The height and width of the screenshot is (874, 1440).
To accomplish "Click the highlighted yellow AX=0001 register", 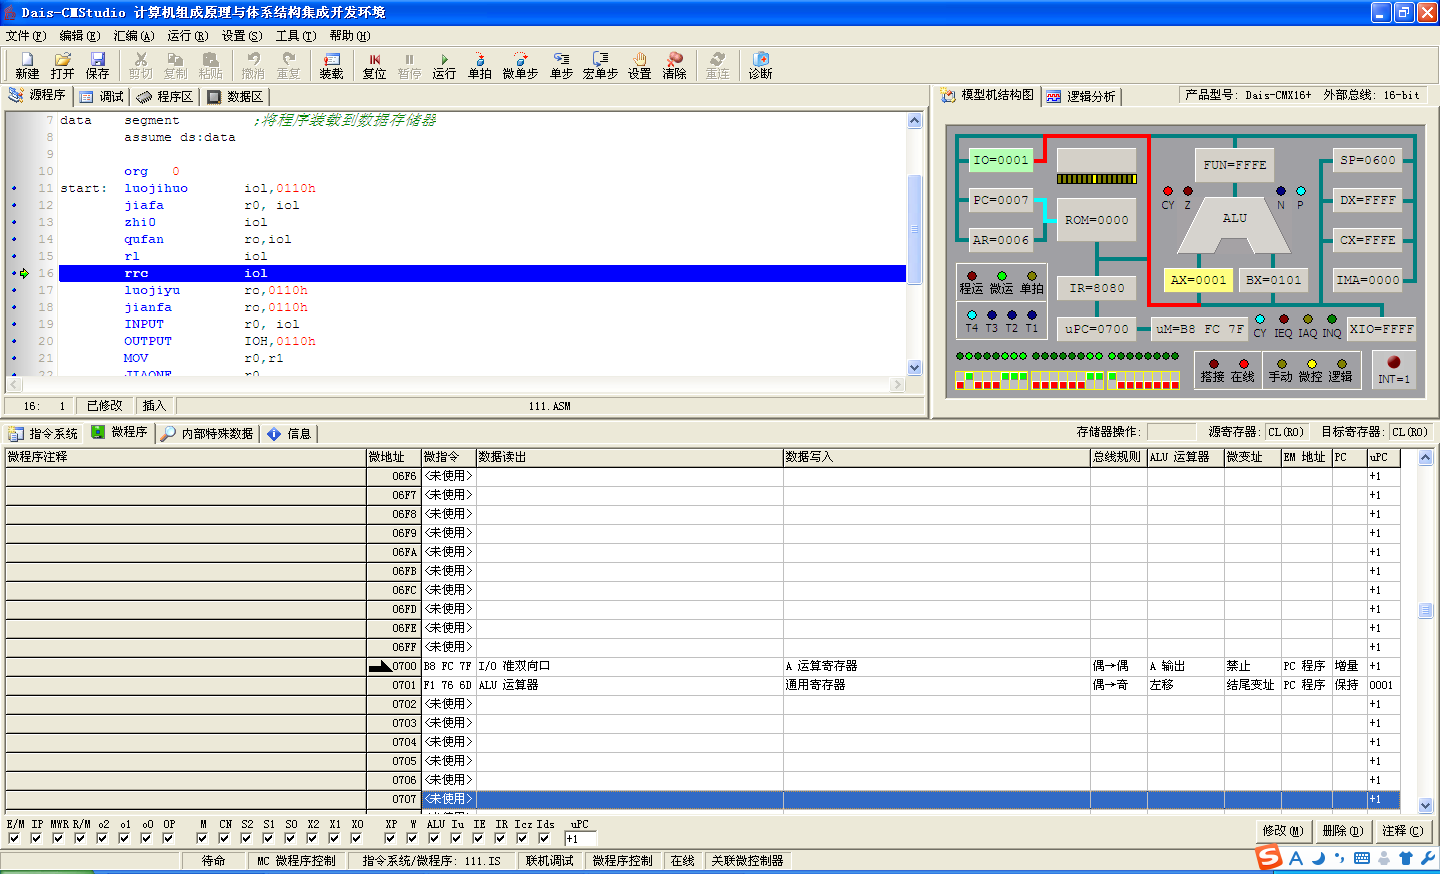I will coord(1198,280).
